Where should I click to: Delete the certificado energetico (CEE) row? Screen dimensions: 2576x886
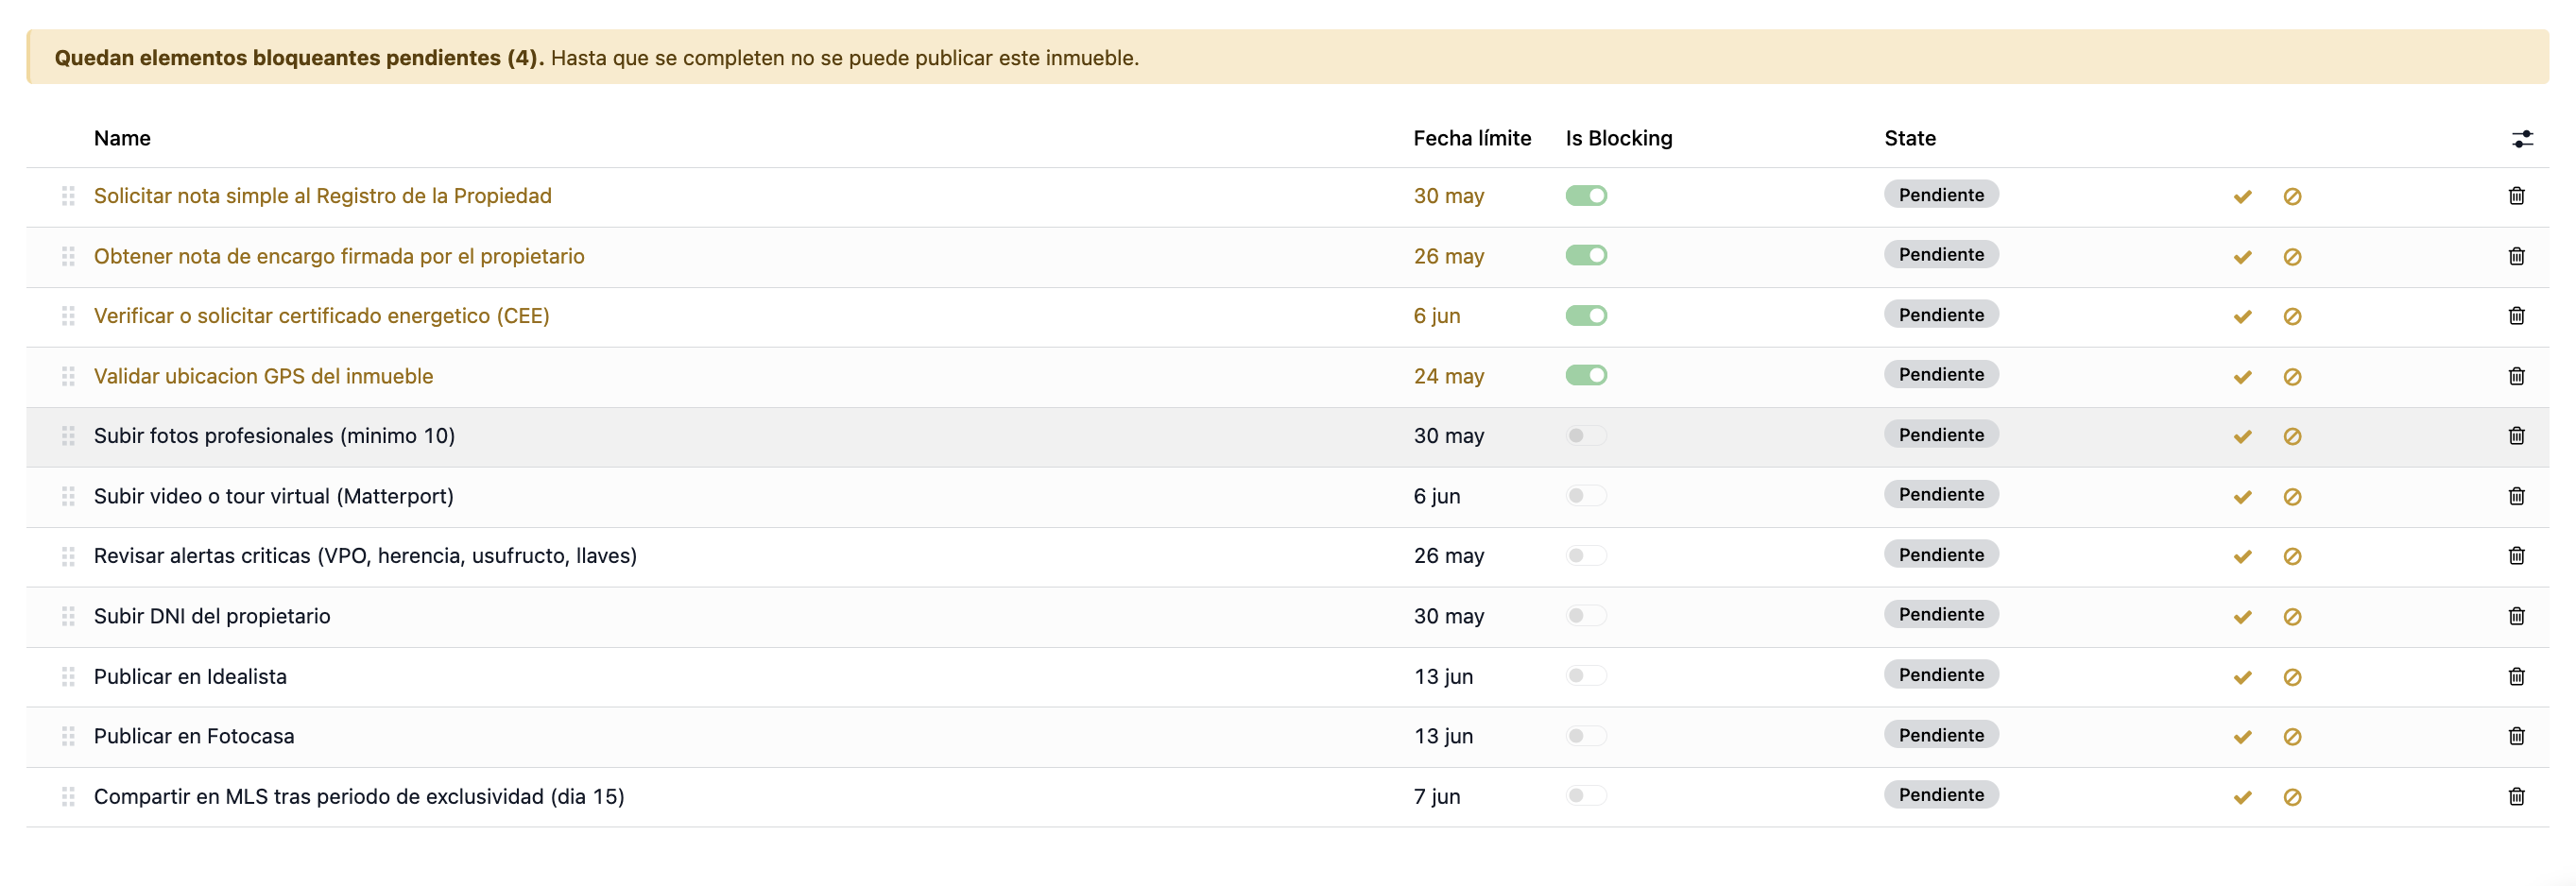(2516, 316)
